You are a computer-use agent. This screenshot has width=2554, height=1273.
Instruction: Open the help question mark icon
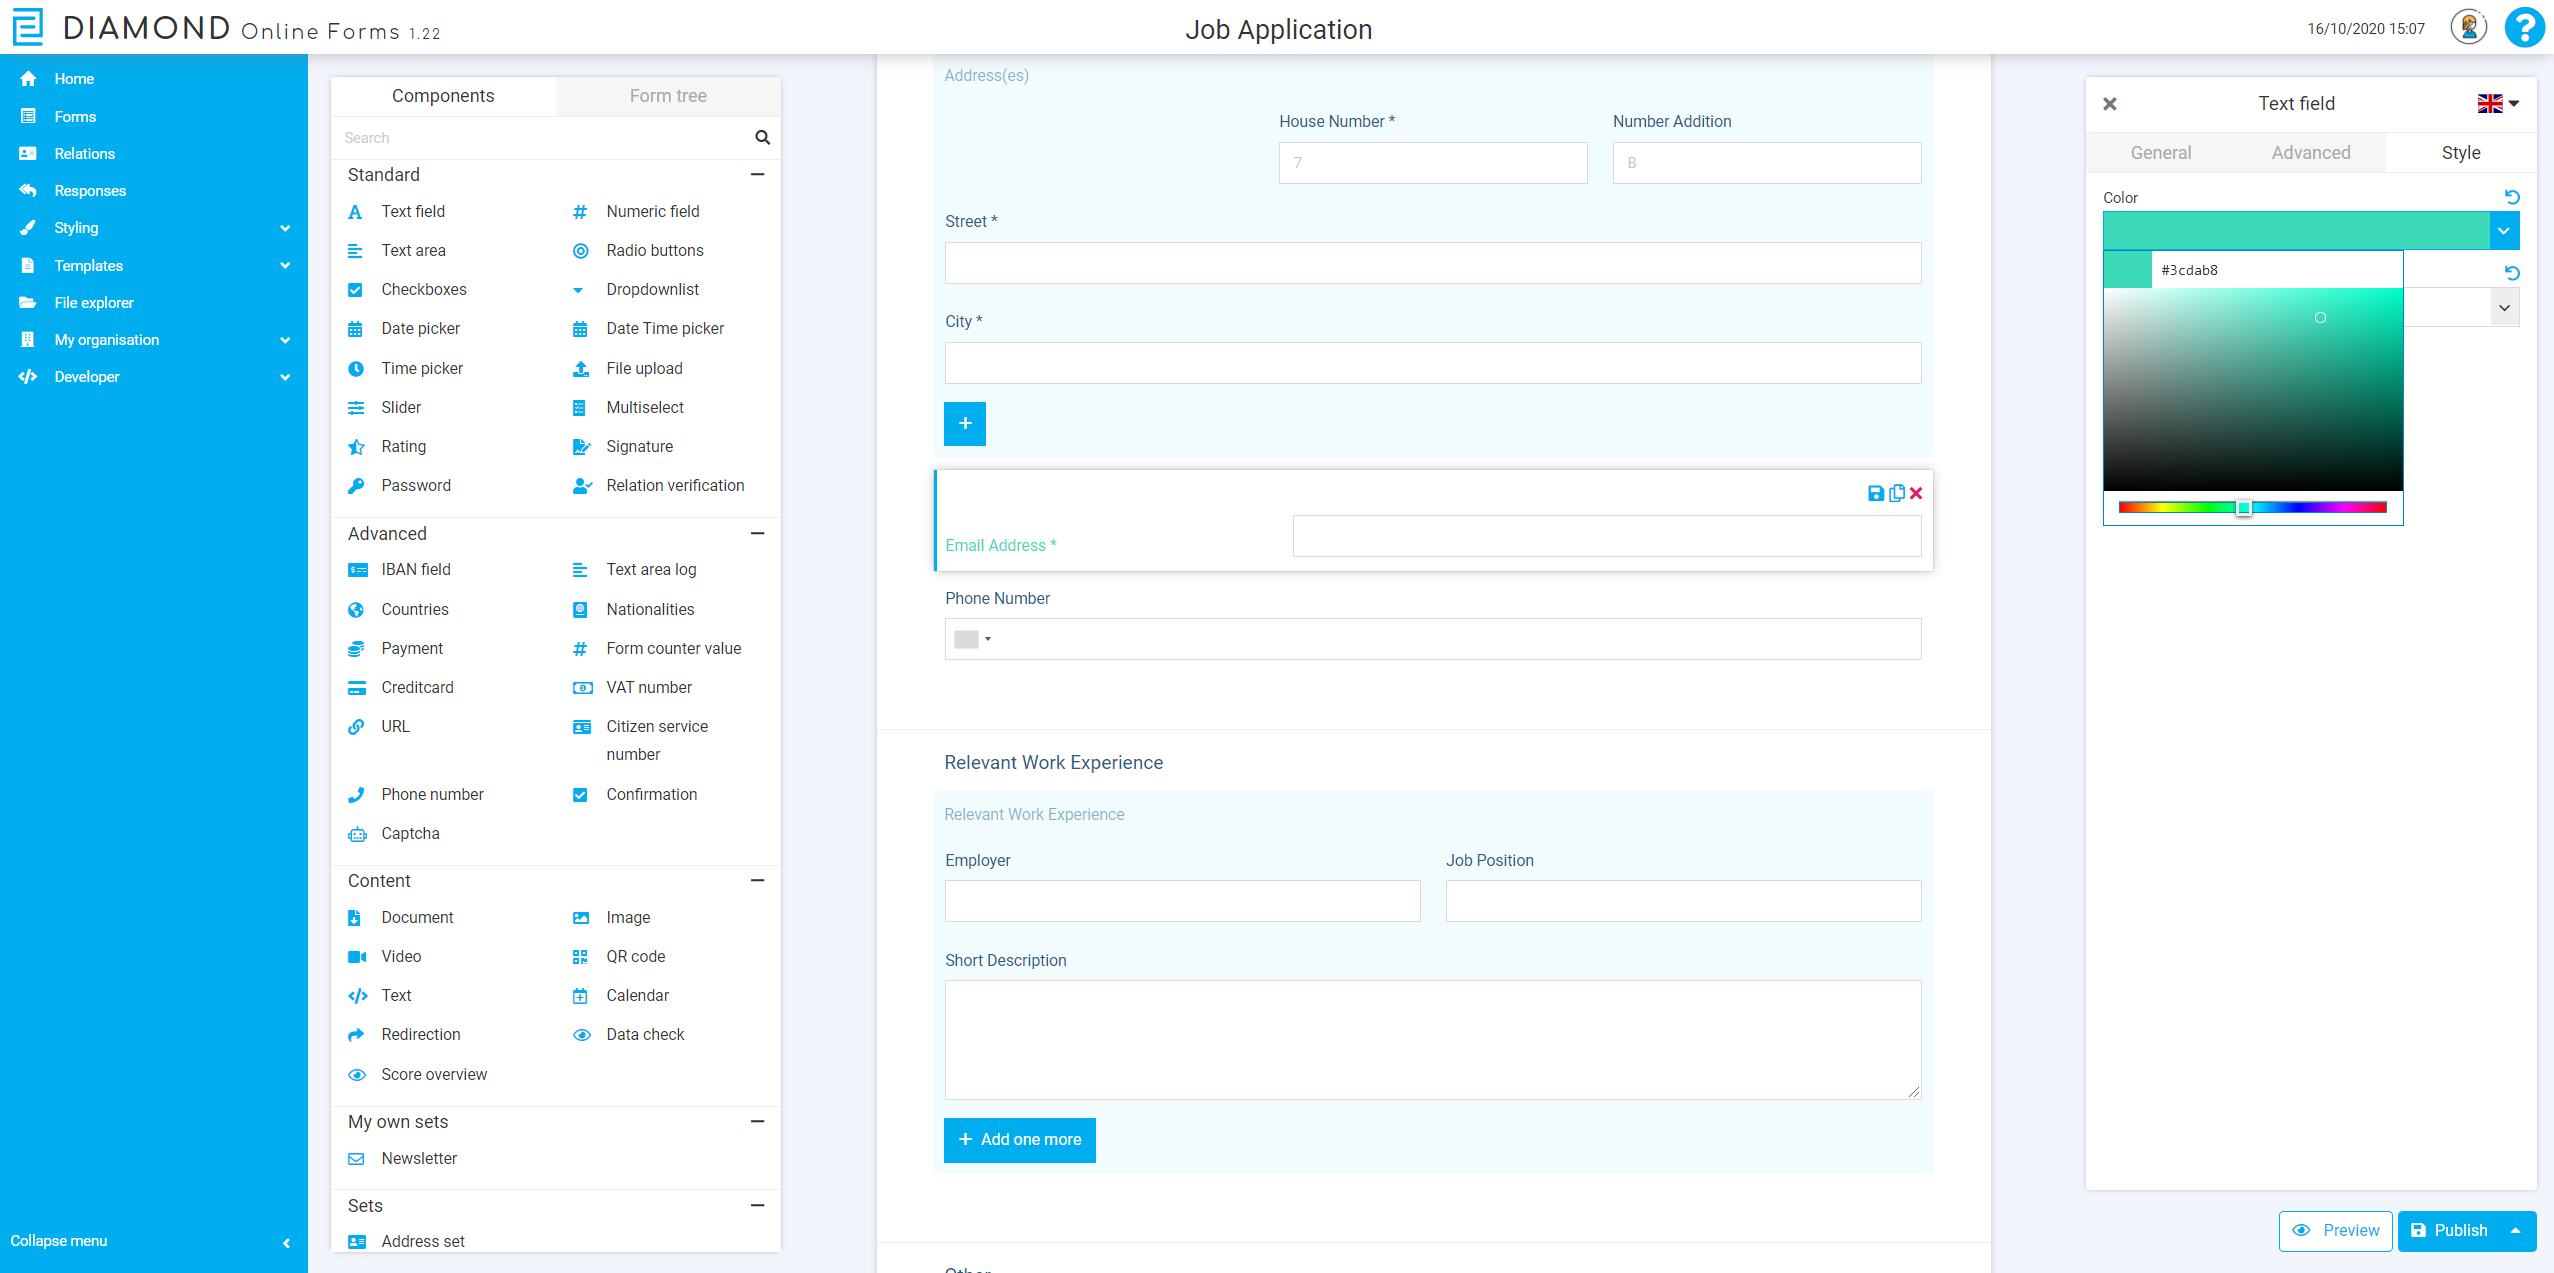[x=2524, y=28]
